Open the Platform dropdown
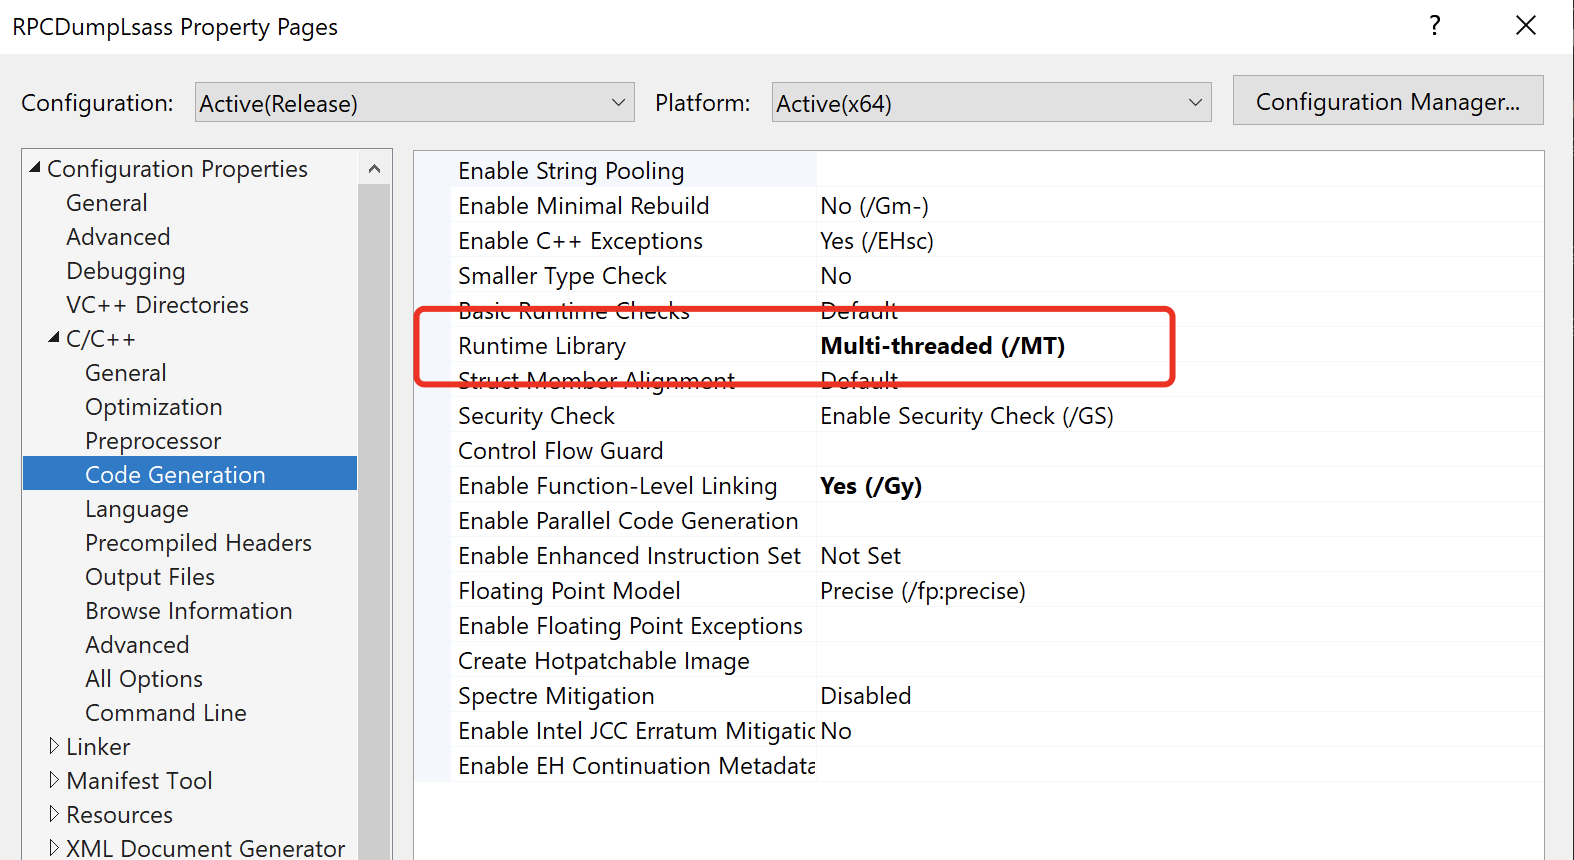This screenshot has height=860, width=1574. pyautogui.click(x=990, y=103)
